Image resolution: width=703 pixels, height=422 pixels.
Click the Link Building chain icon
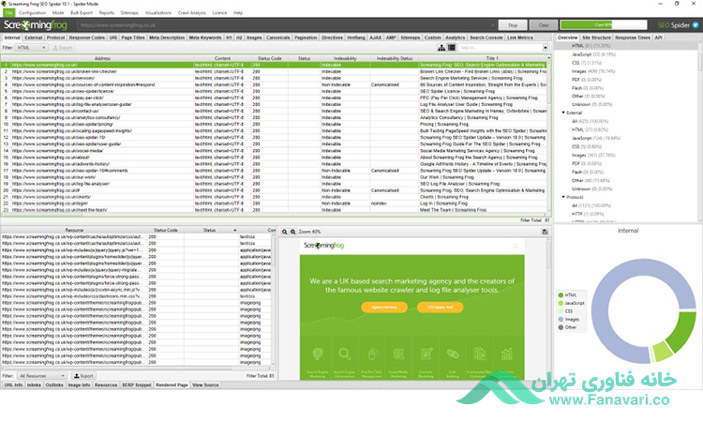pyautogui.click(x=452, y=354)
